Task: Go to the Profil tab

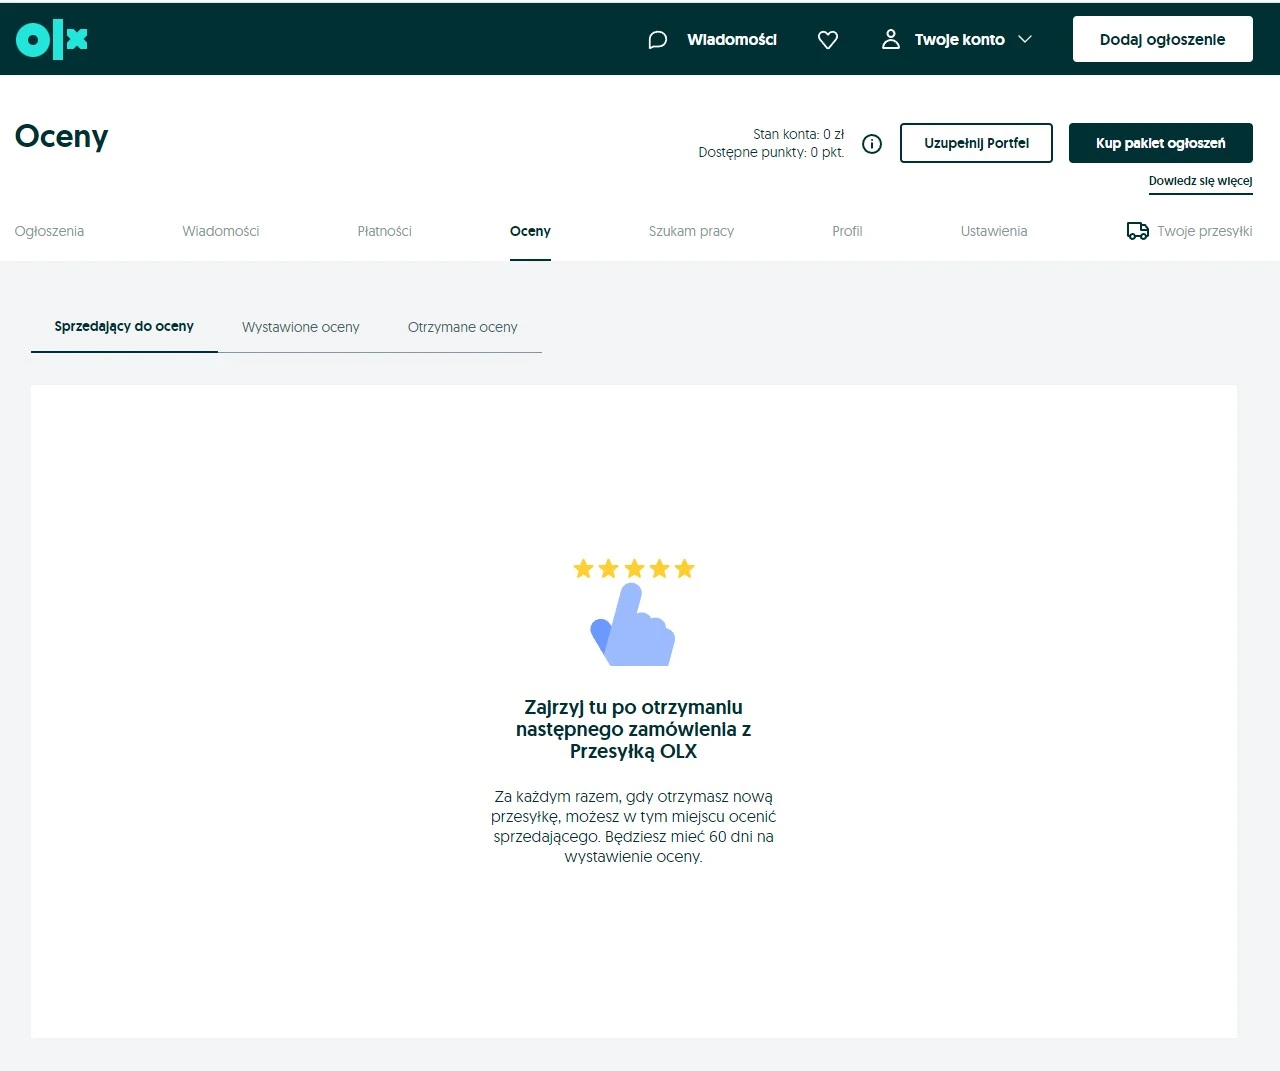Action: pos(847,231)
